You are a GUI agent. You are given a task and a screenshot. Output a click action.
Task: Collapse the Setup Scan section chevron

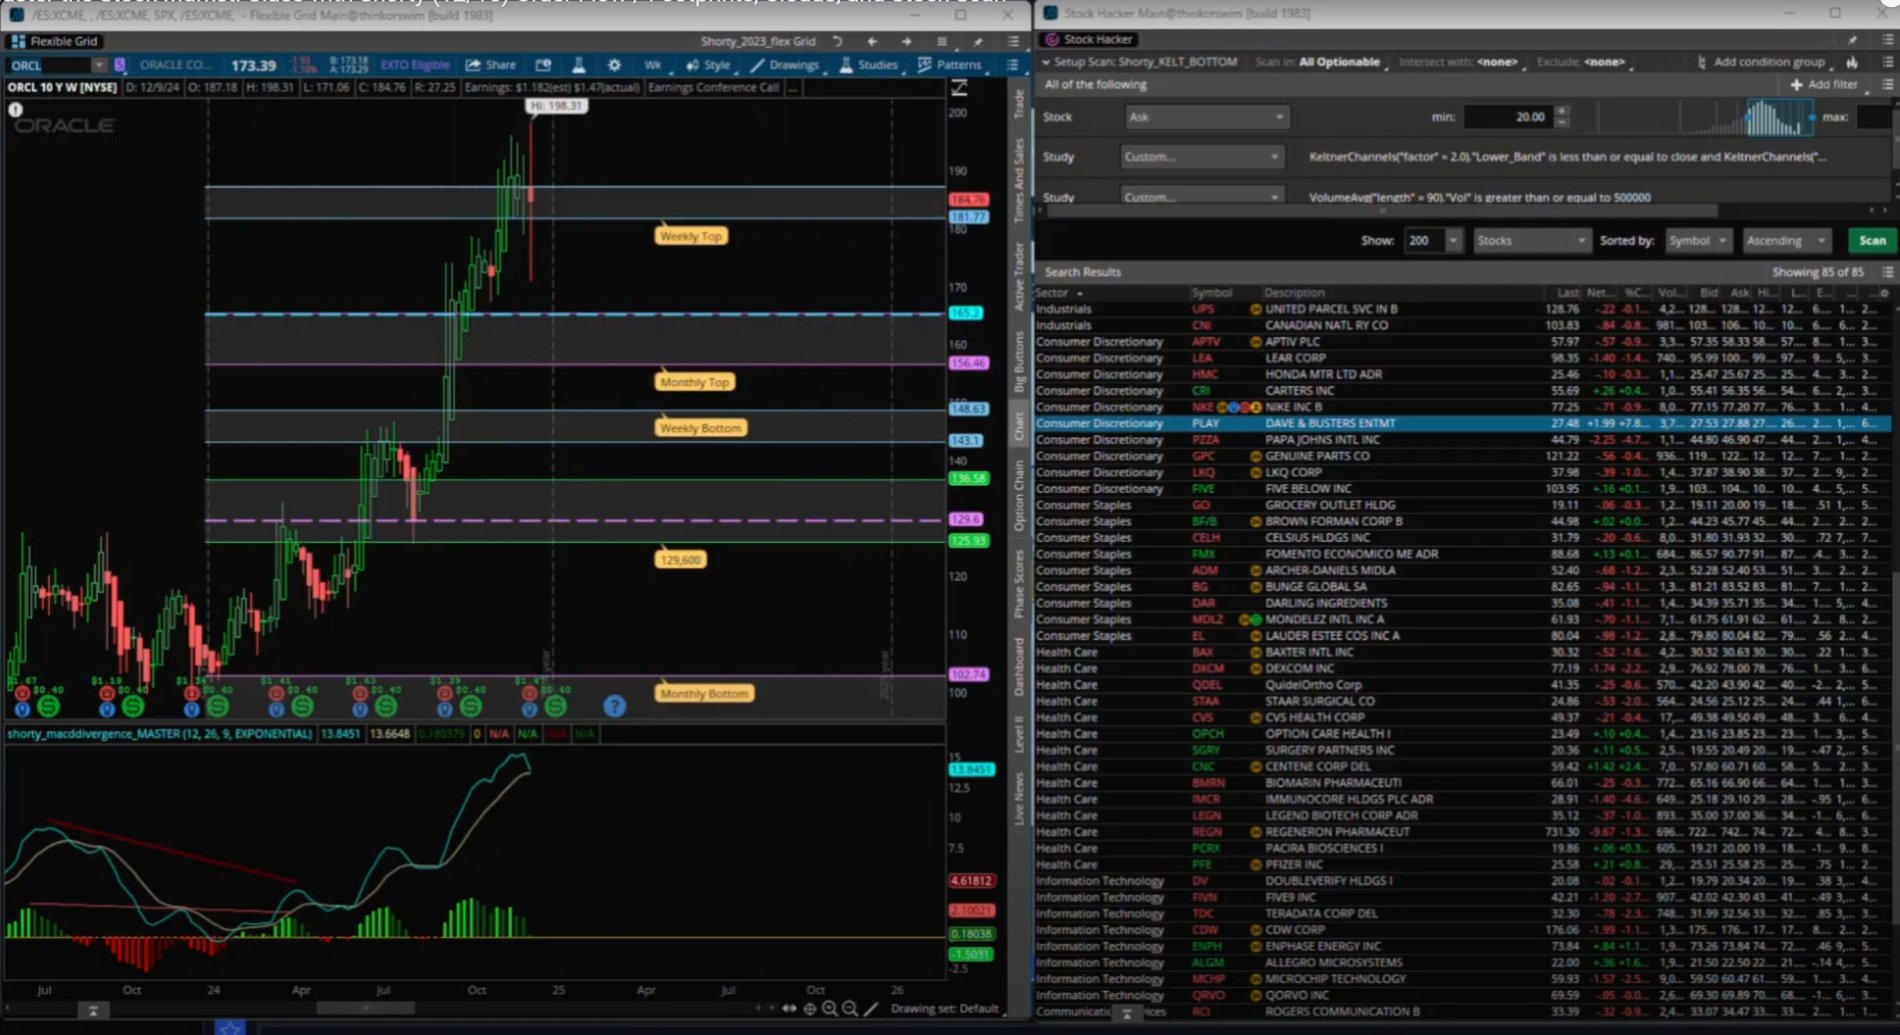(1046, 62)
